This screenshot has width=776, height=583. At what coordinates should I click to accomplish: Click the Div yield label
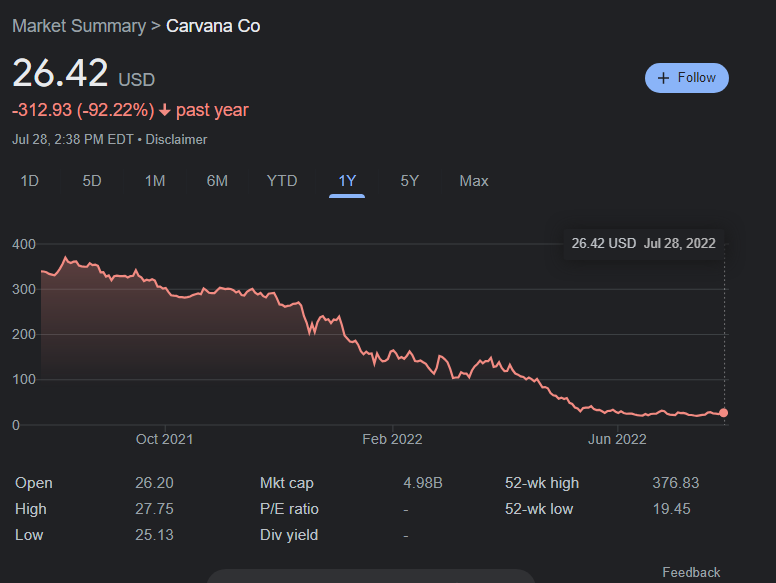click(289, 535)
